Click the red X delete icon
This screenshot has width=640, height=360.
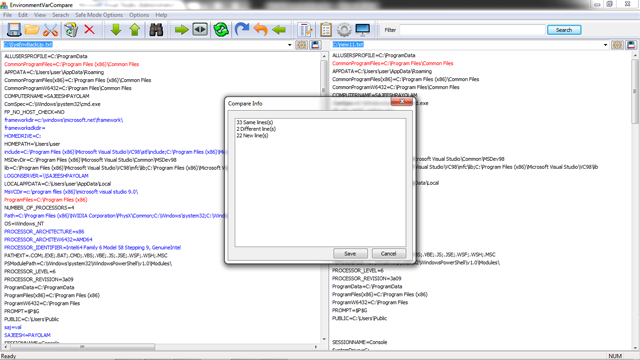89,29
